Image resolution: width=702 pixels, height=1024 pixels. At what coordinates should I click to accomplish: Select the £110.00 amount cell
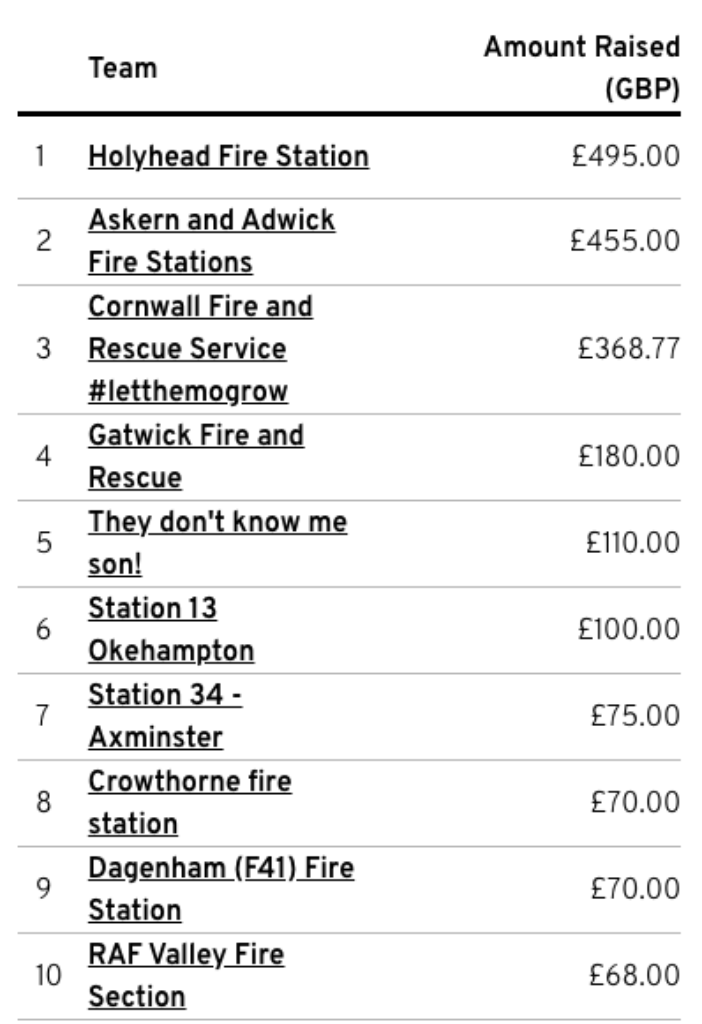click(633, 543)
